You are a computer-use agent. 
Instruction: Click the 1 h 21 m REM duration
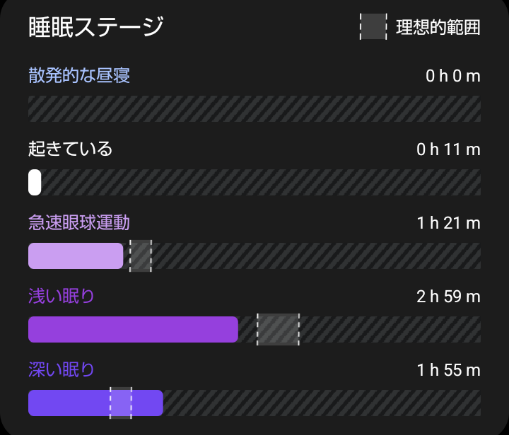(449, 223)
